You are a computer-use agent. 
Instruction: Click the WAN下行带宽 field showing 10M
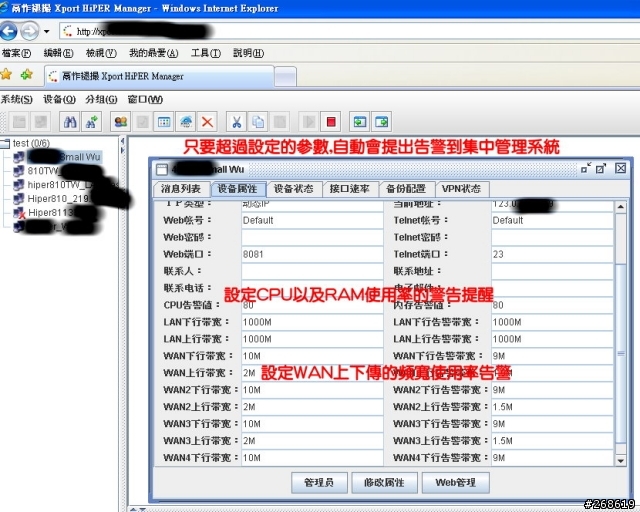tap(312, 356)
